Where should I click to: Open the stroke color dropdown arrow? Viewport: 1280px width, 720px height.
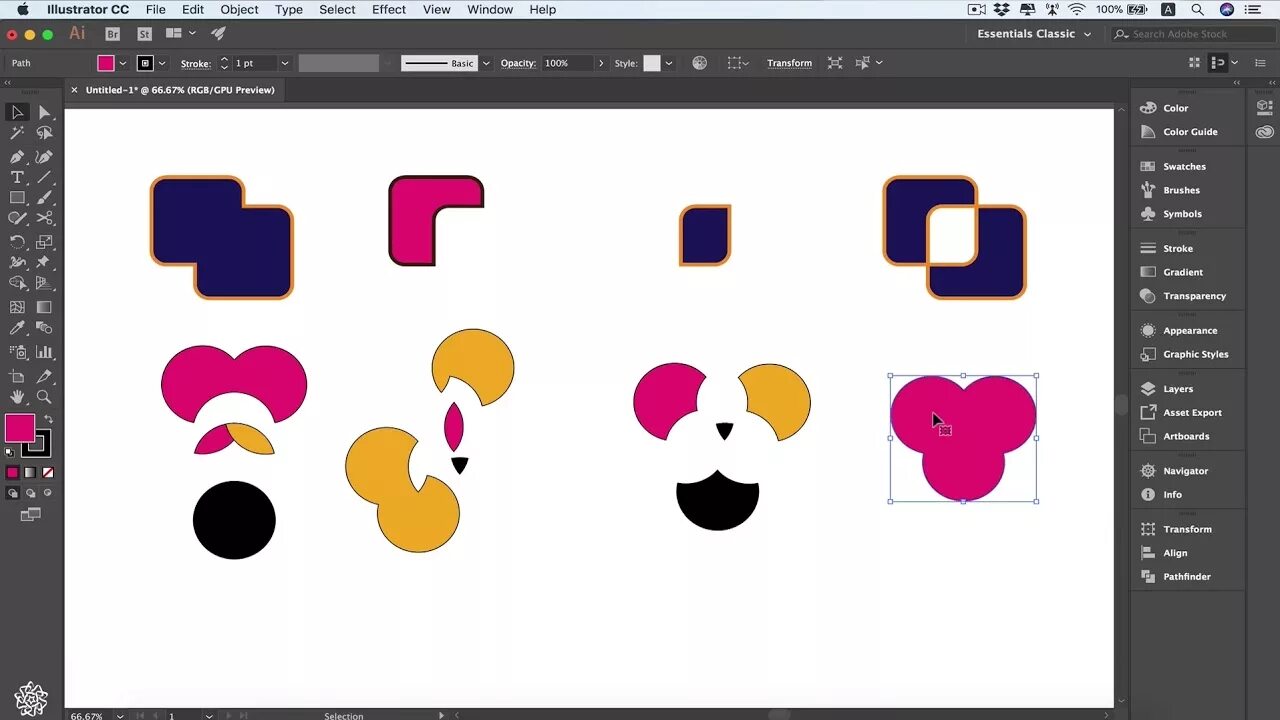162,63
